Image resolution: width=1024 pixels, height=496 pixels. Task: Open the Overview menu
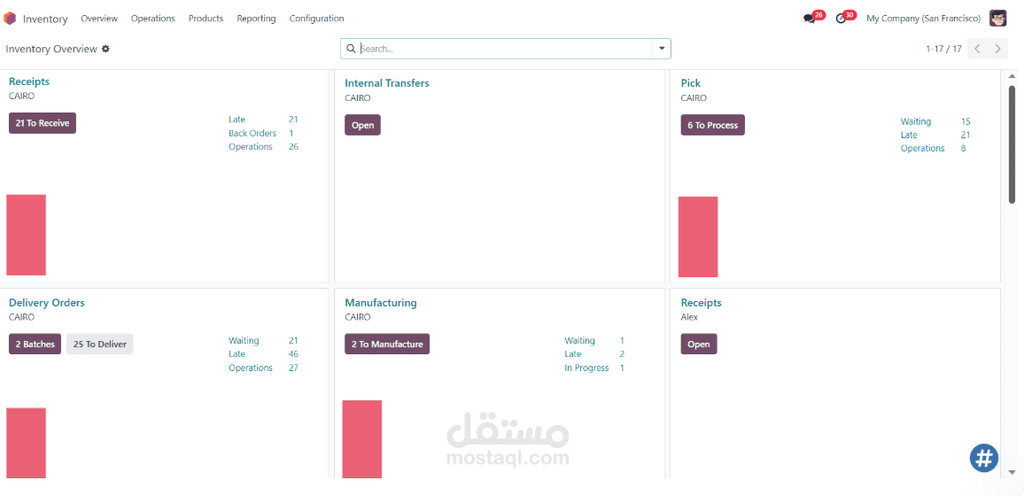99,18
